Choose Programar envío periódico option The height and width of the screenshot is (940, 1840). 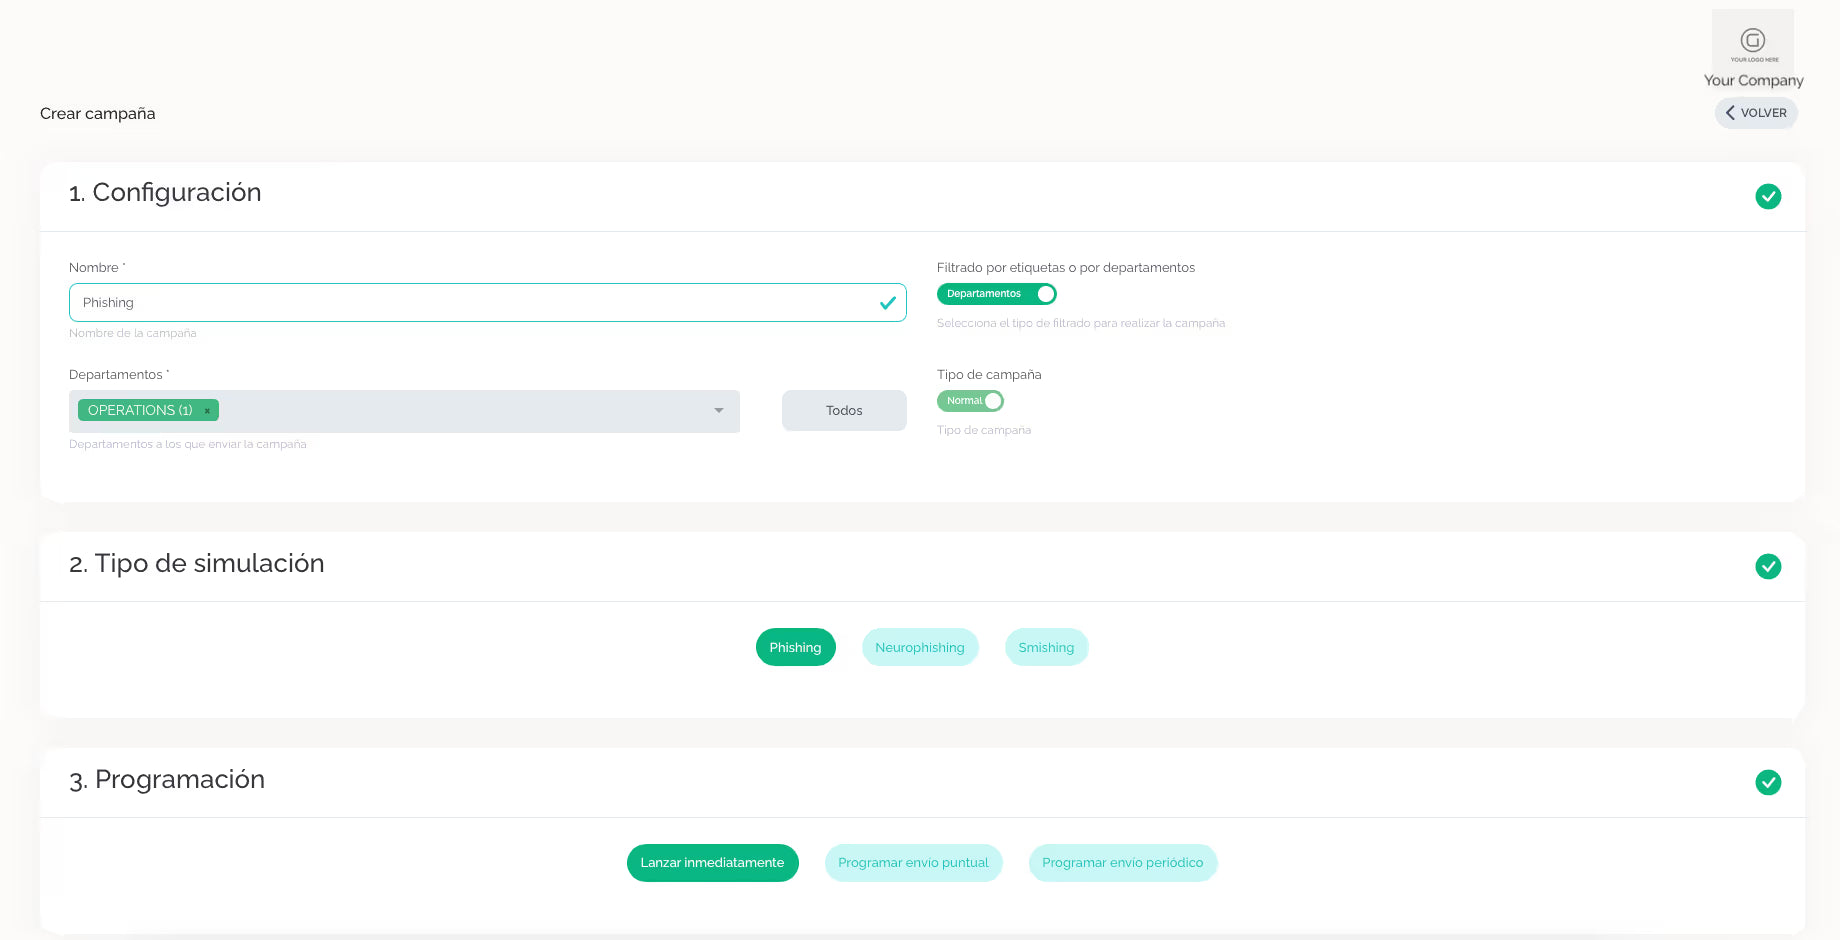[1122, 863]
